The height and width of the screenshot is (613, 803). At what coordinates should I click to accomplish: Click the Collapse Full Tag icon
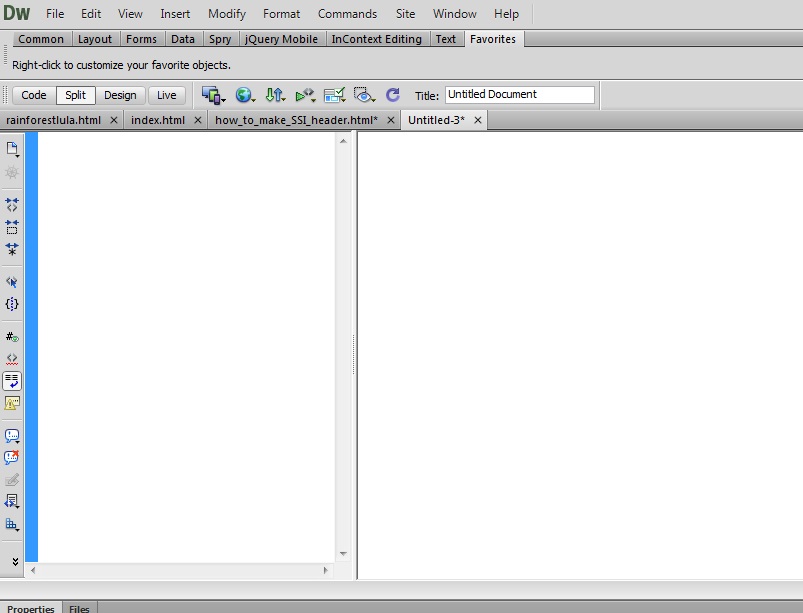12,204
